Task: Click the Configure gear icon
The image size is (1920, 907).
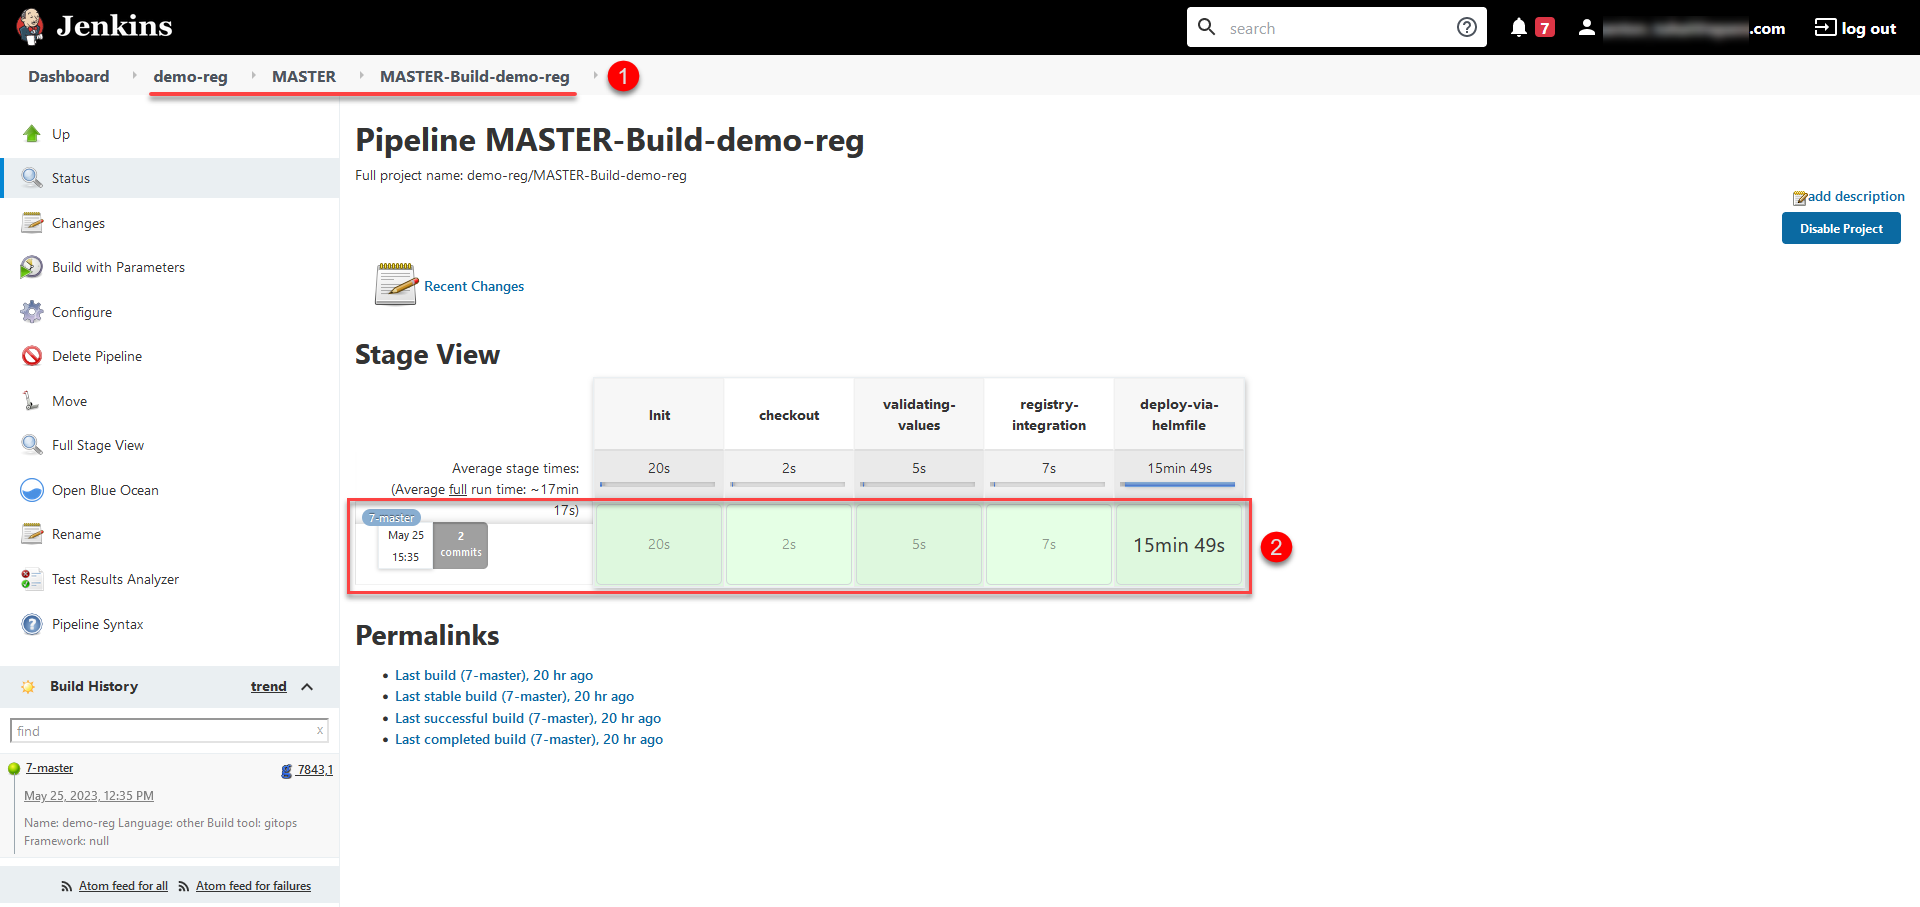Action: pyautogui.click(x=32, y=312)
